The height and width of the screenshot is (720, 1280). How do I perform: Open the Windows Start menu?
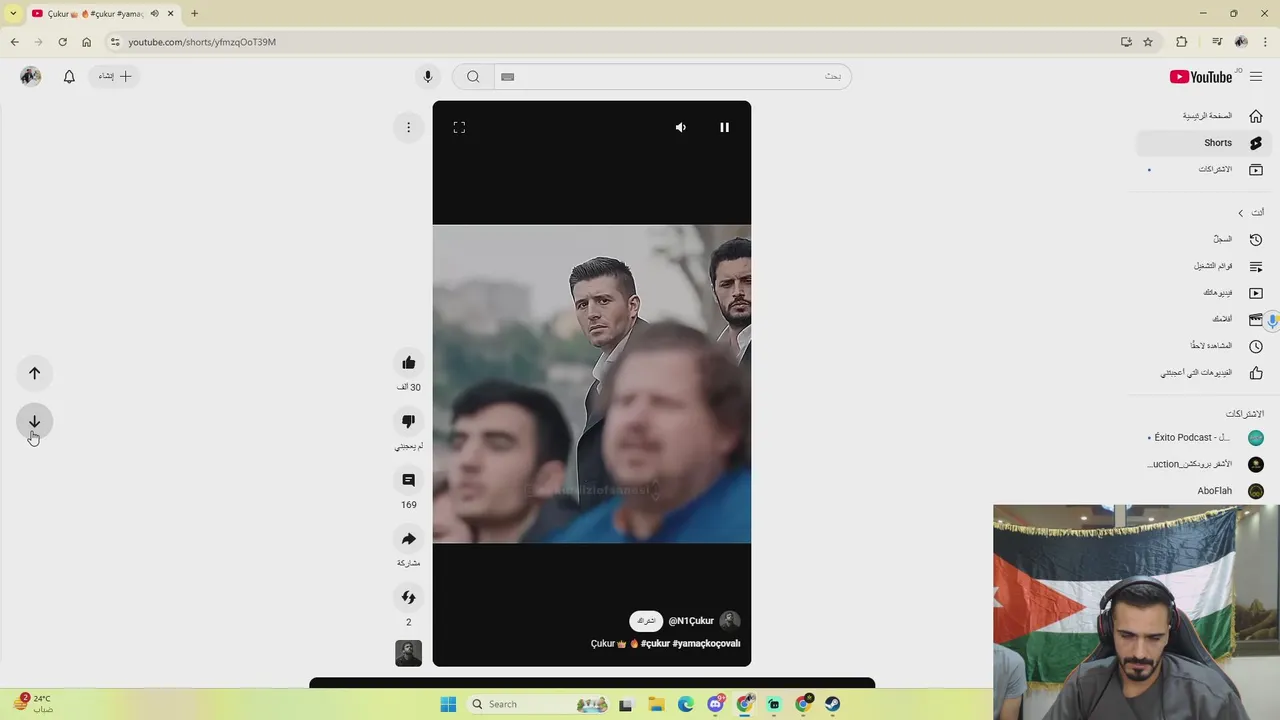(x=448, y=704)
